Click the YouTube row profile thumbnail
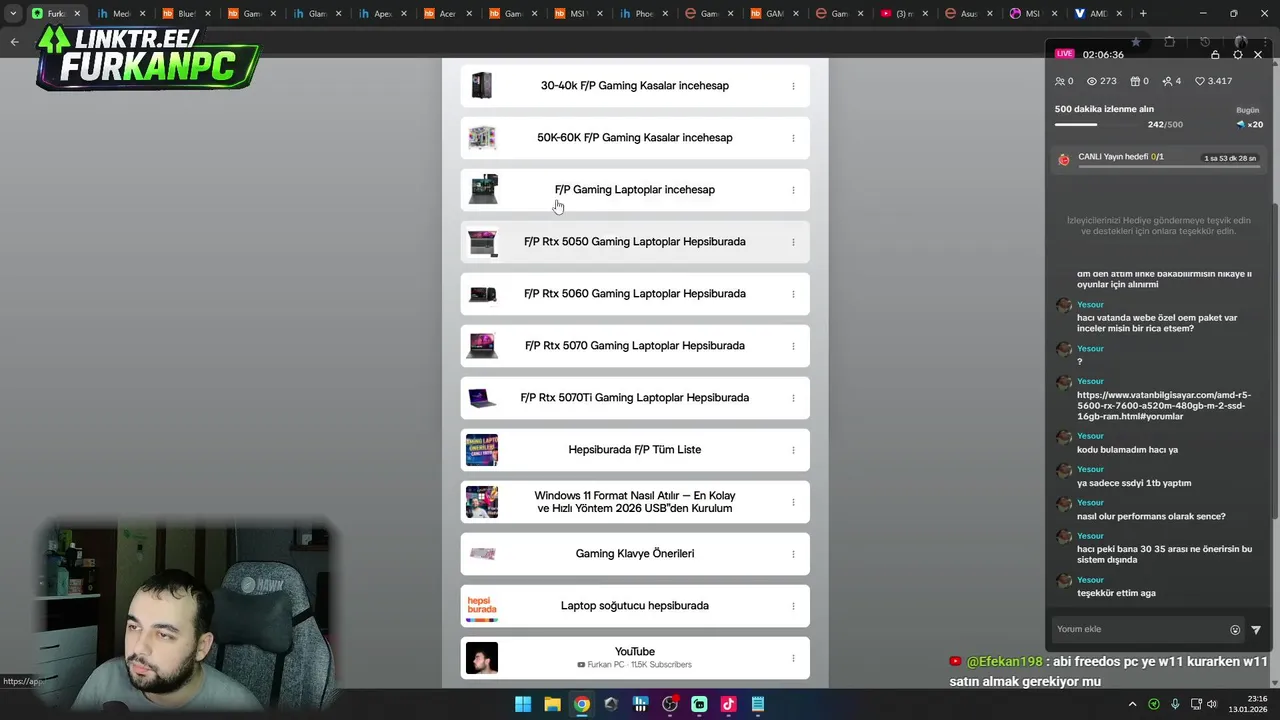This screenshot has width=1280, height=720. click(482, 658)
